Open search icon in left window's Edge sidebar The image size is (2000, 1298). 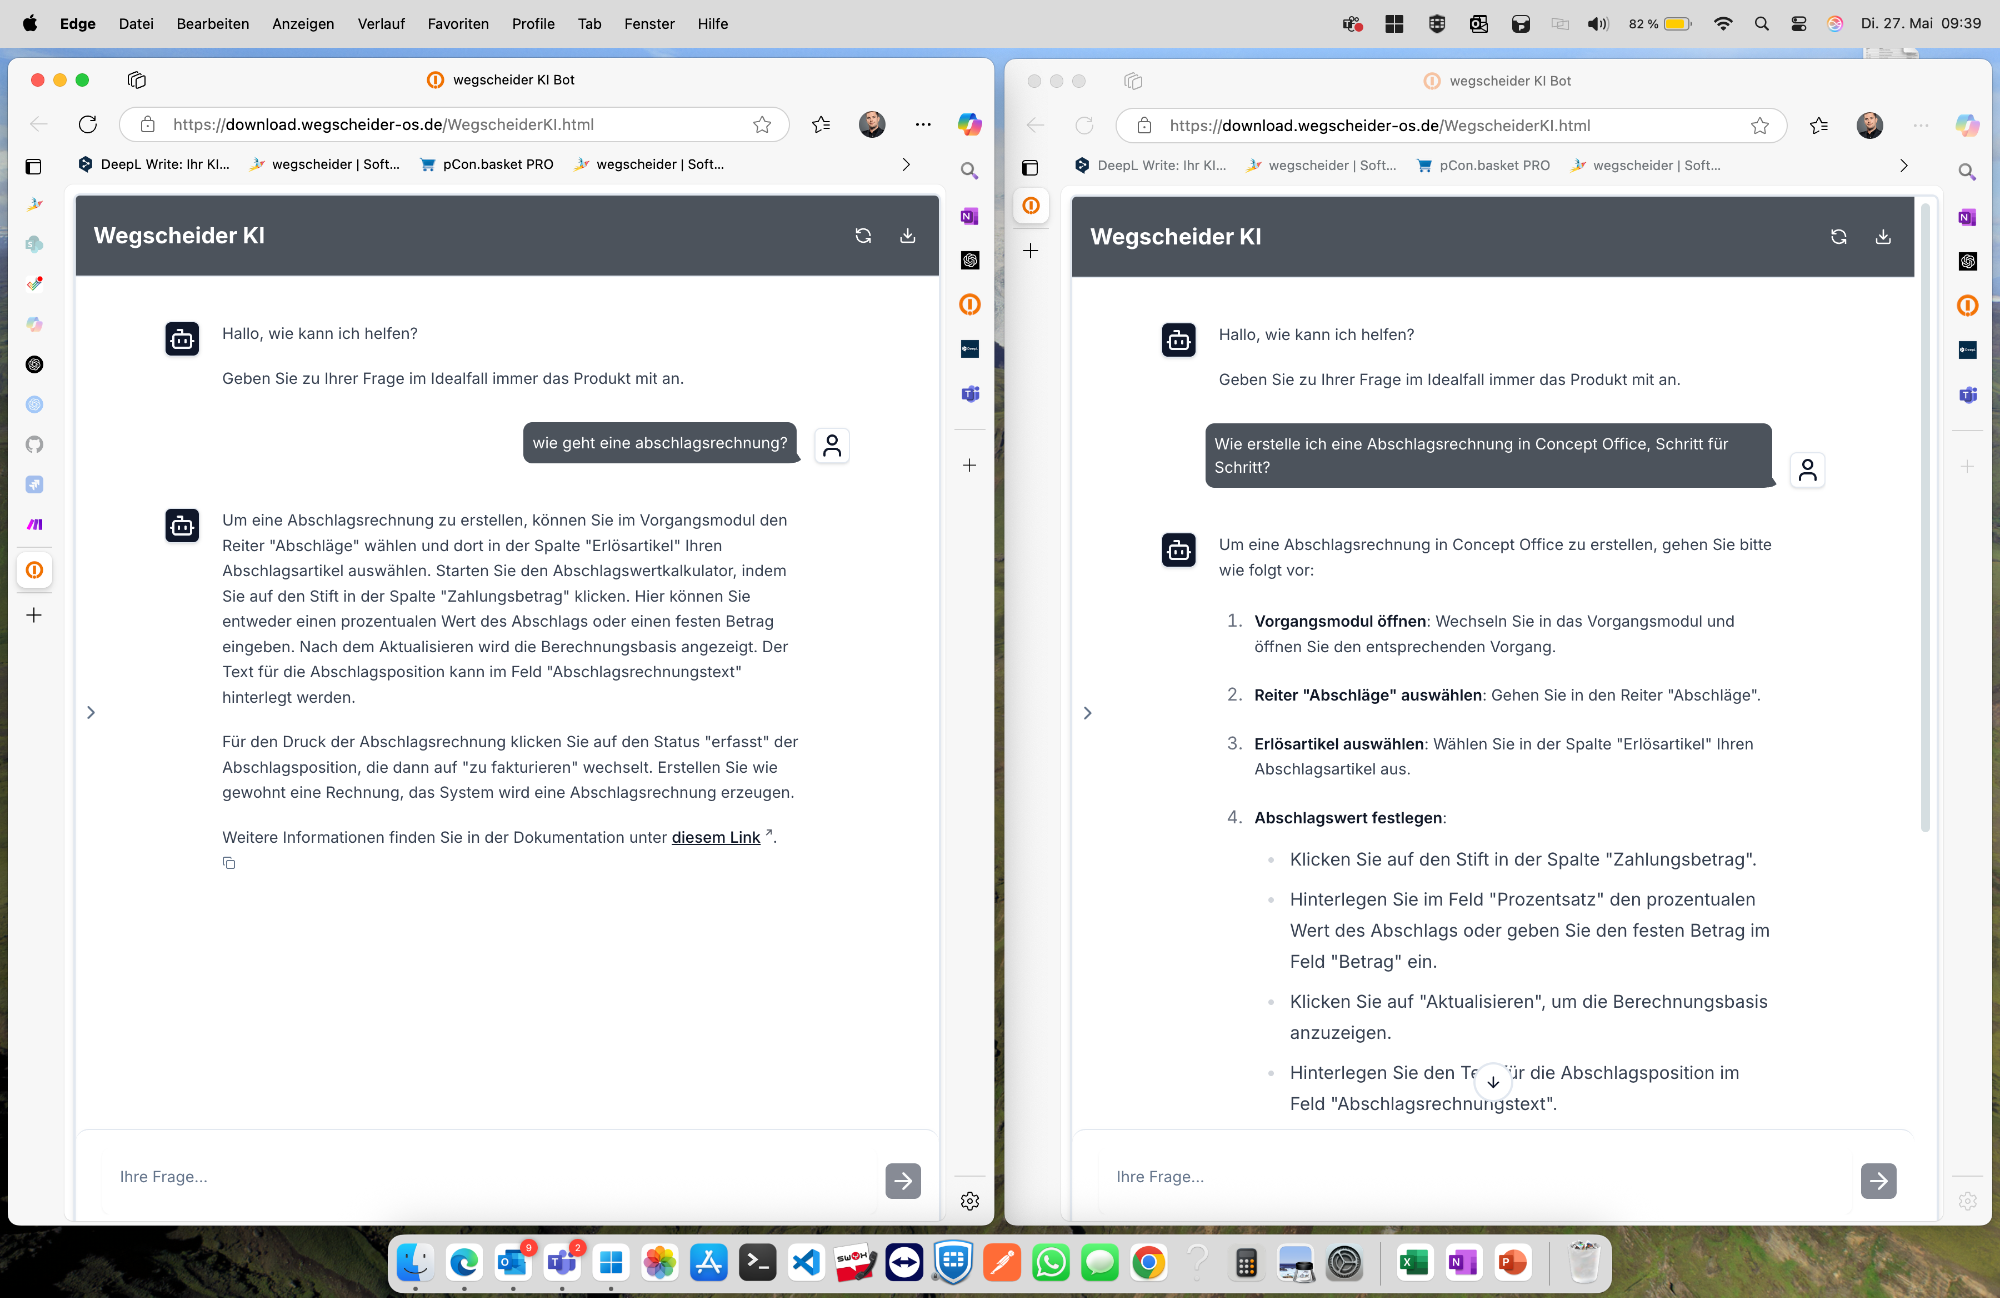click(969, 171)
